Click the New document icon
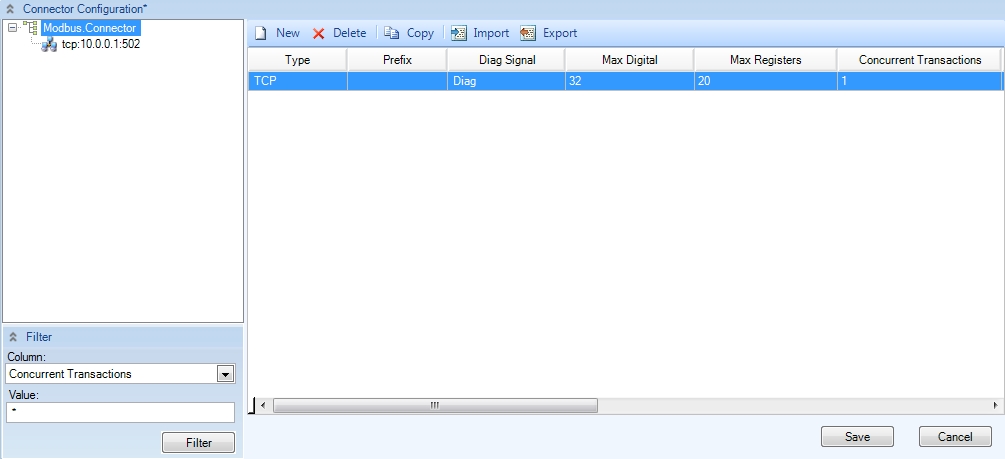This screenshot has height=459, width=1005. [x=261, y=33]
